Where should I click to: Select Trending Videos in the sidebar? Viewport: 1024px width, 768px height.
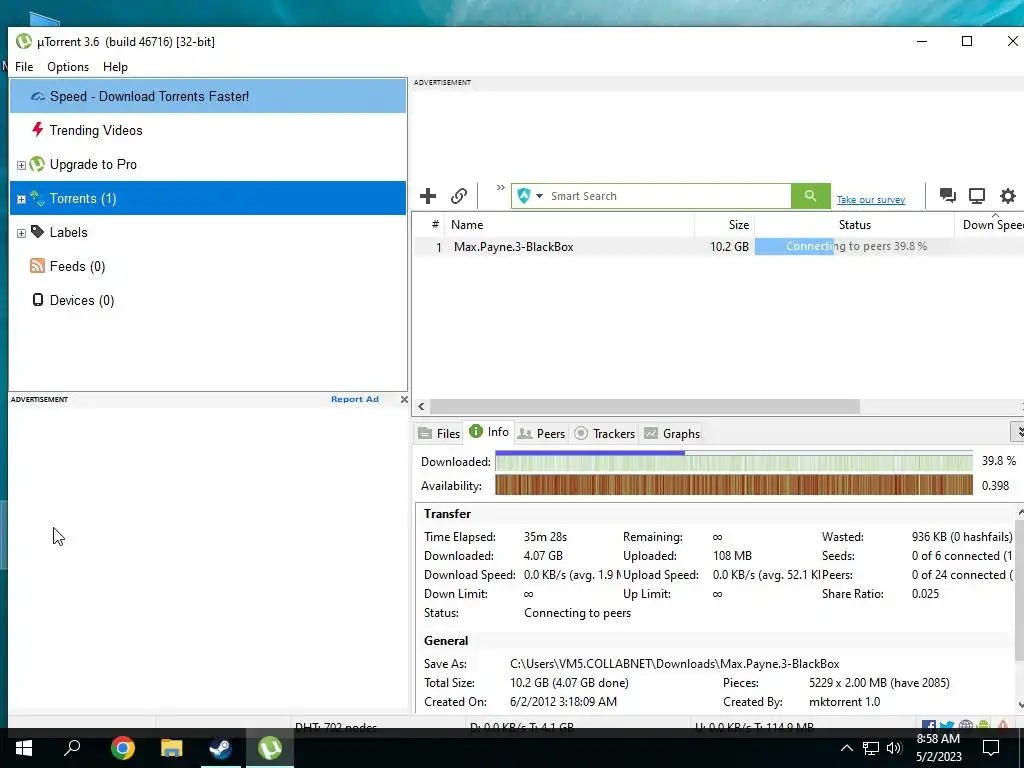coord(208,130)
